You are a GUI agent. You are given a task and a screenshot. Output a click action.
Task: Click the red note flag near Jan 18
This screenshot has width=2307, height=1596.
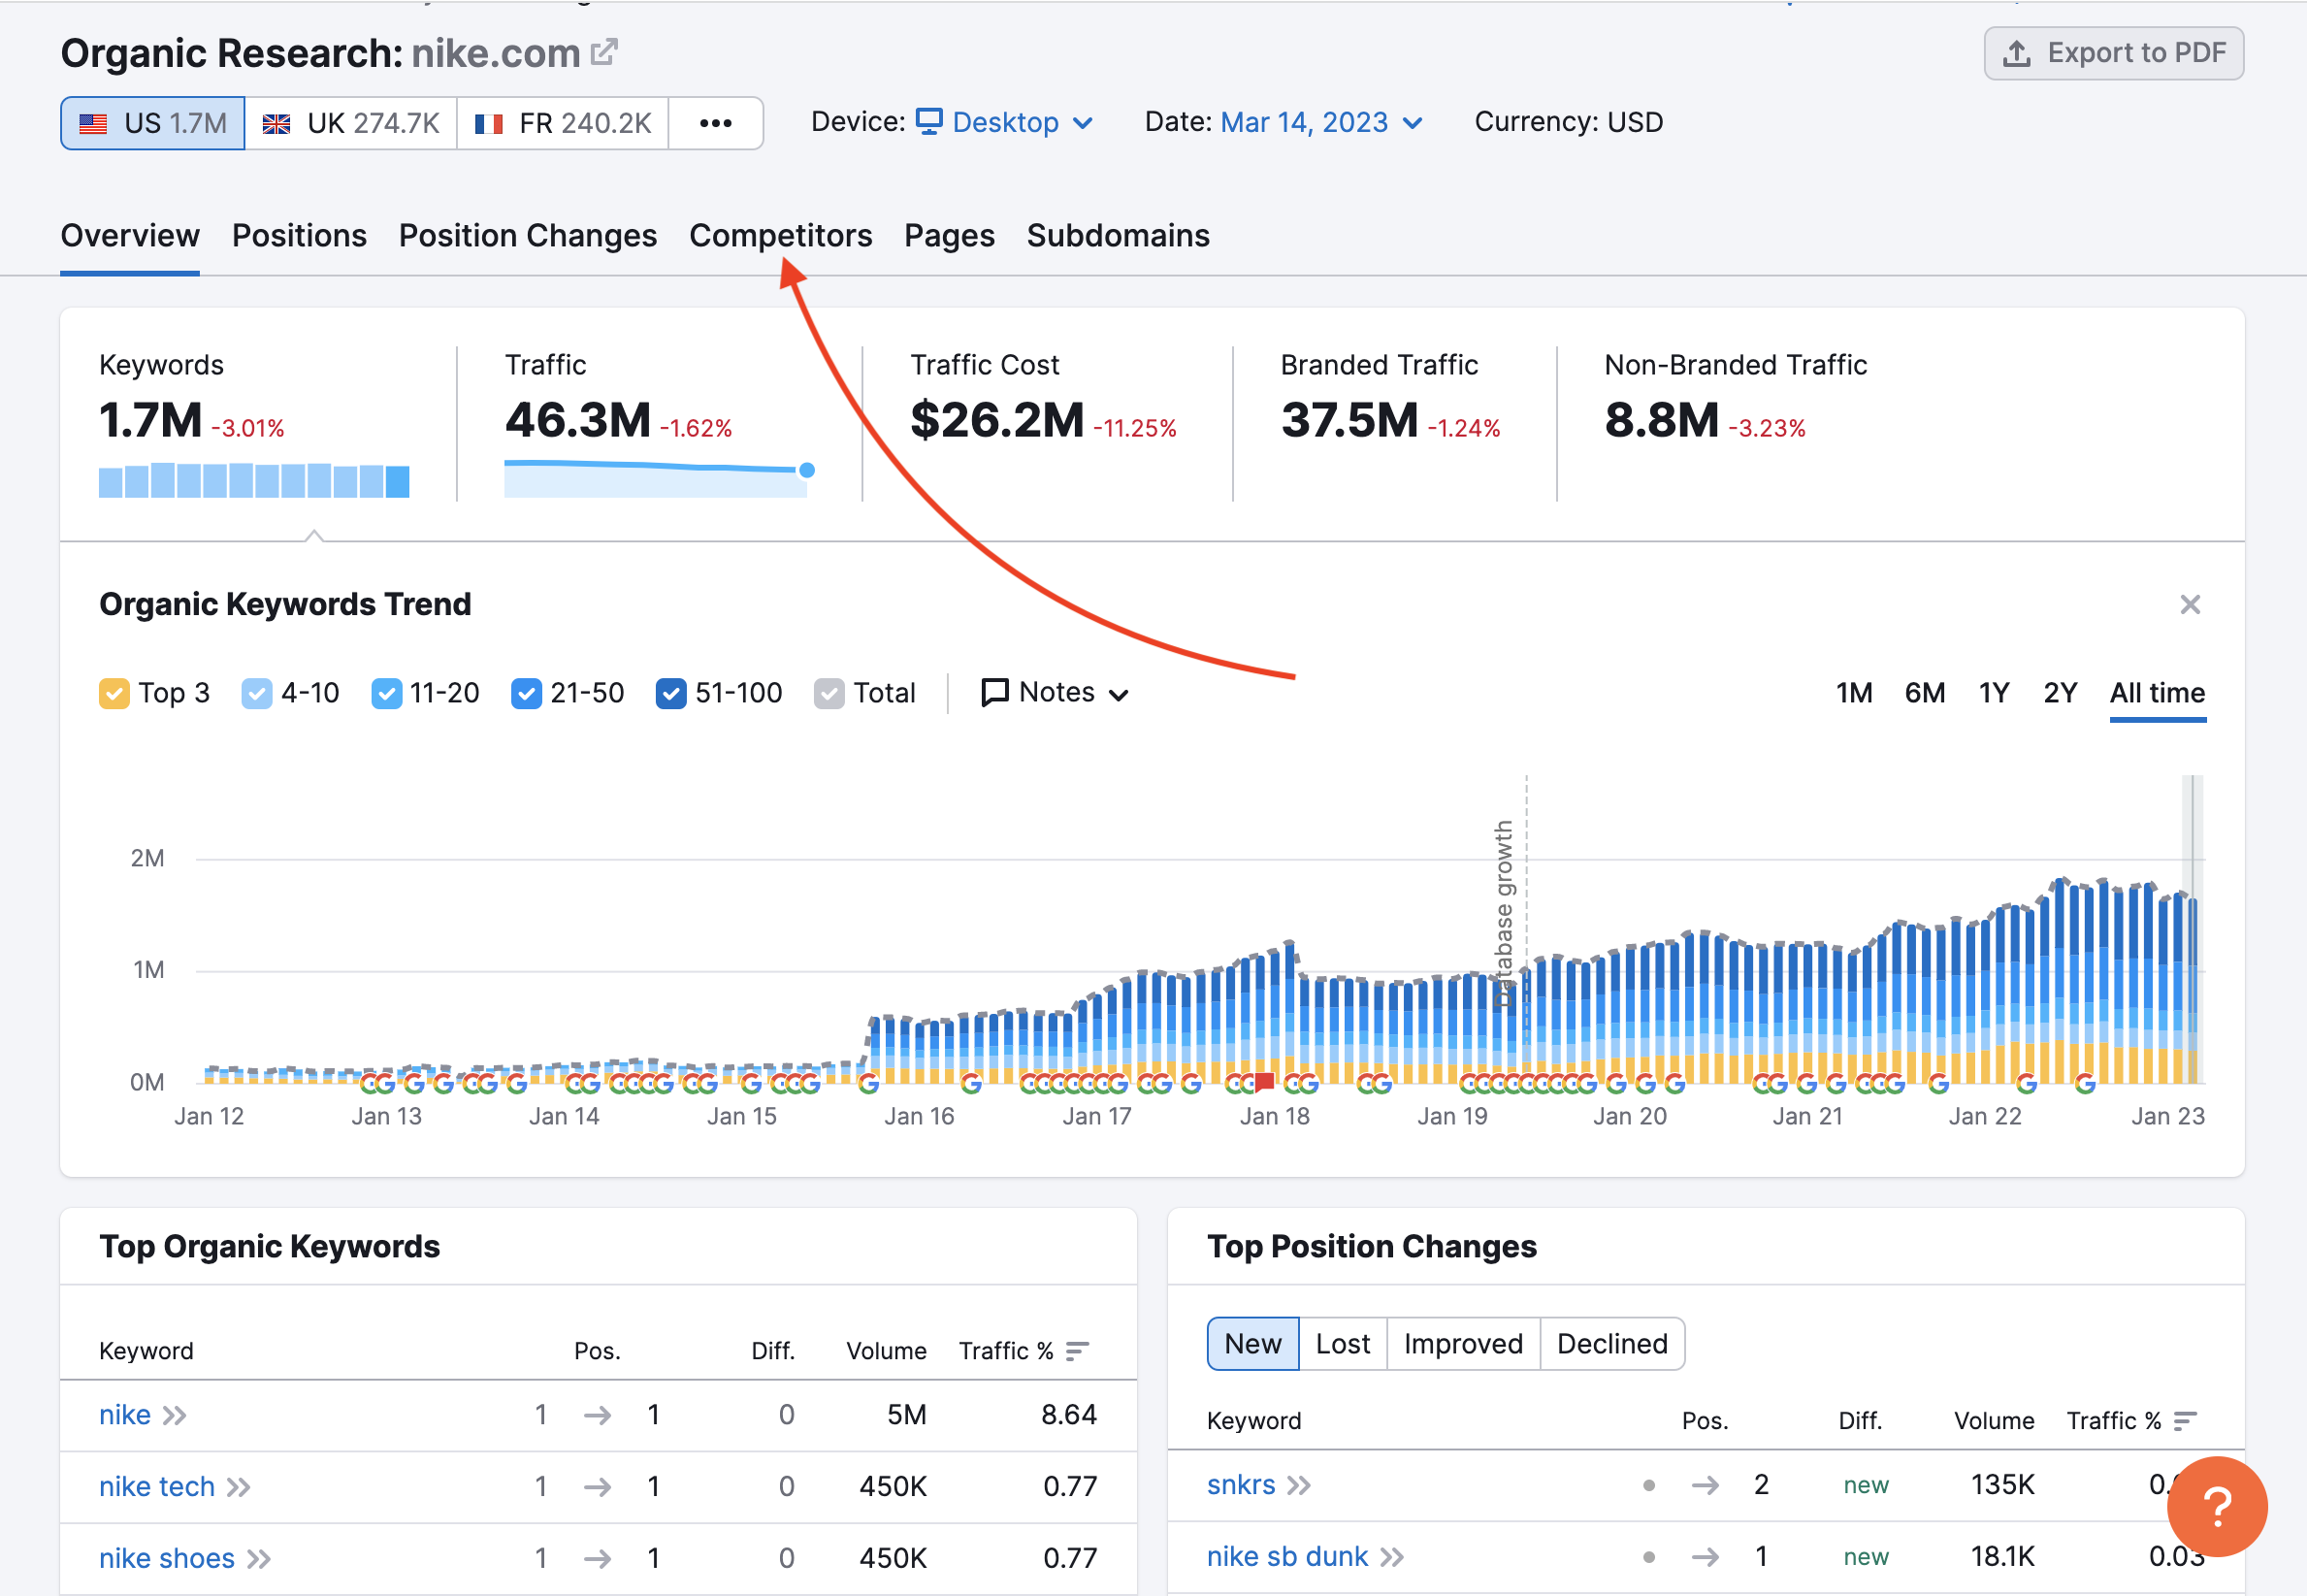click(1265, 1081)
